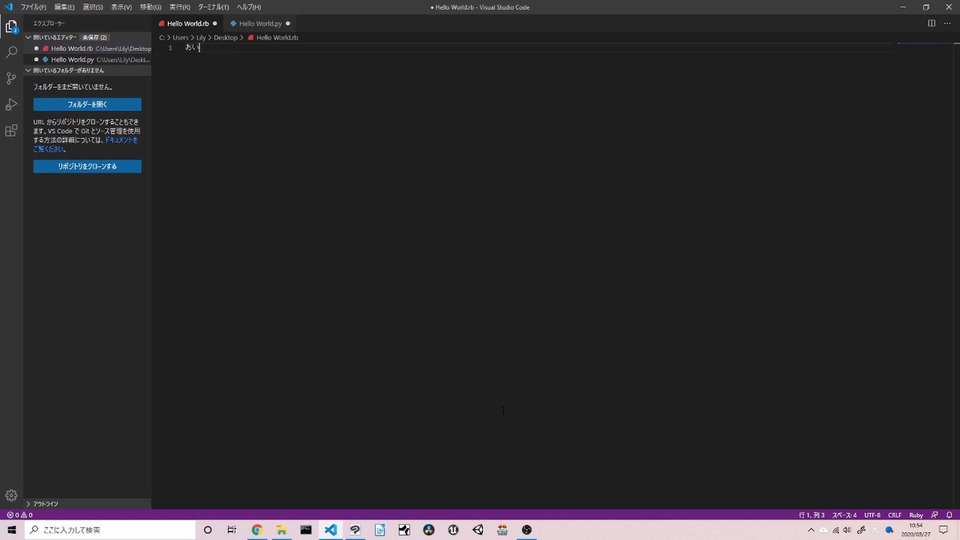The width and height of the screenshot is (960, 540).
Task: Open the Terminal menu
Action: (212, 7)
